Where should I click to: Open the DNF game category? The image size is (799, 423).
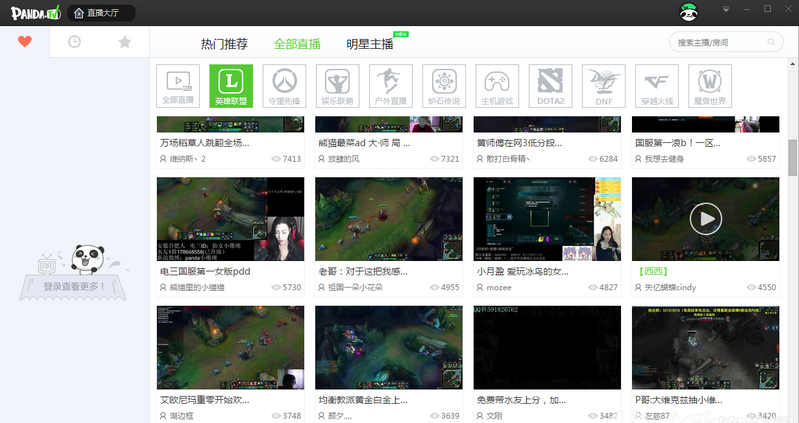[x=602, y=86]
